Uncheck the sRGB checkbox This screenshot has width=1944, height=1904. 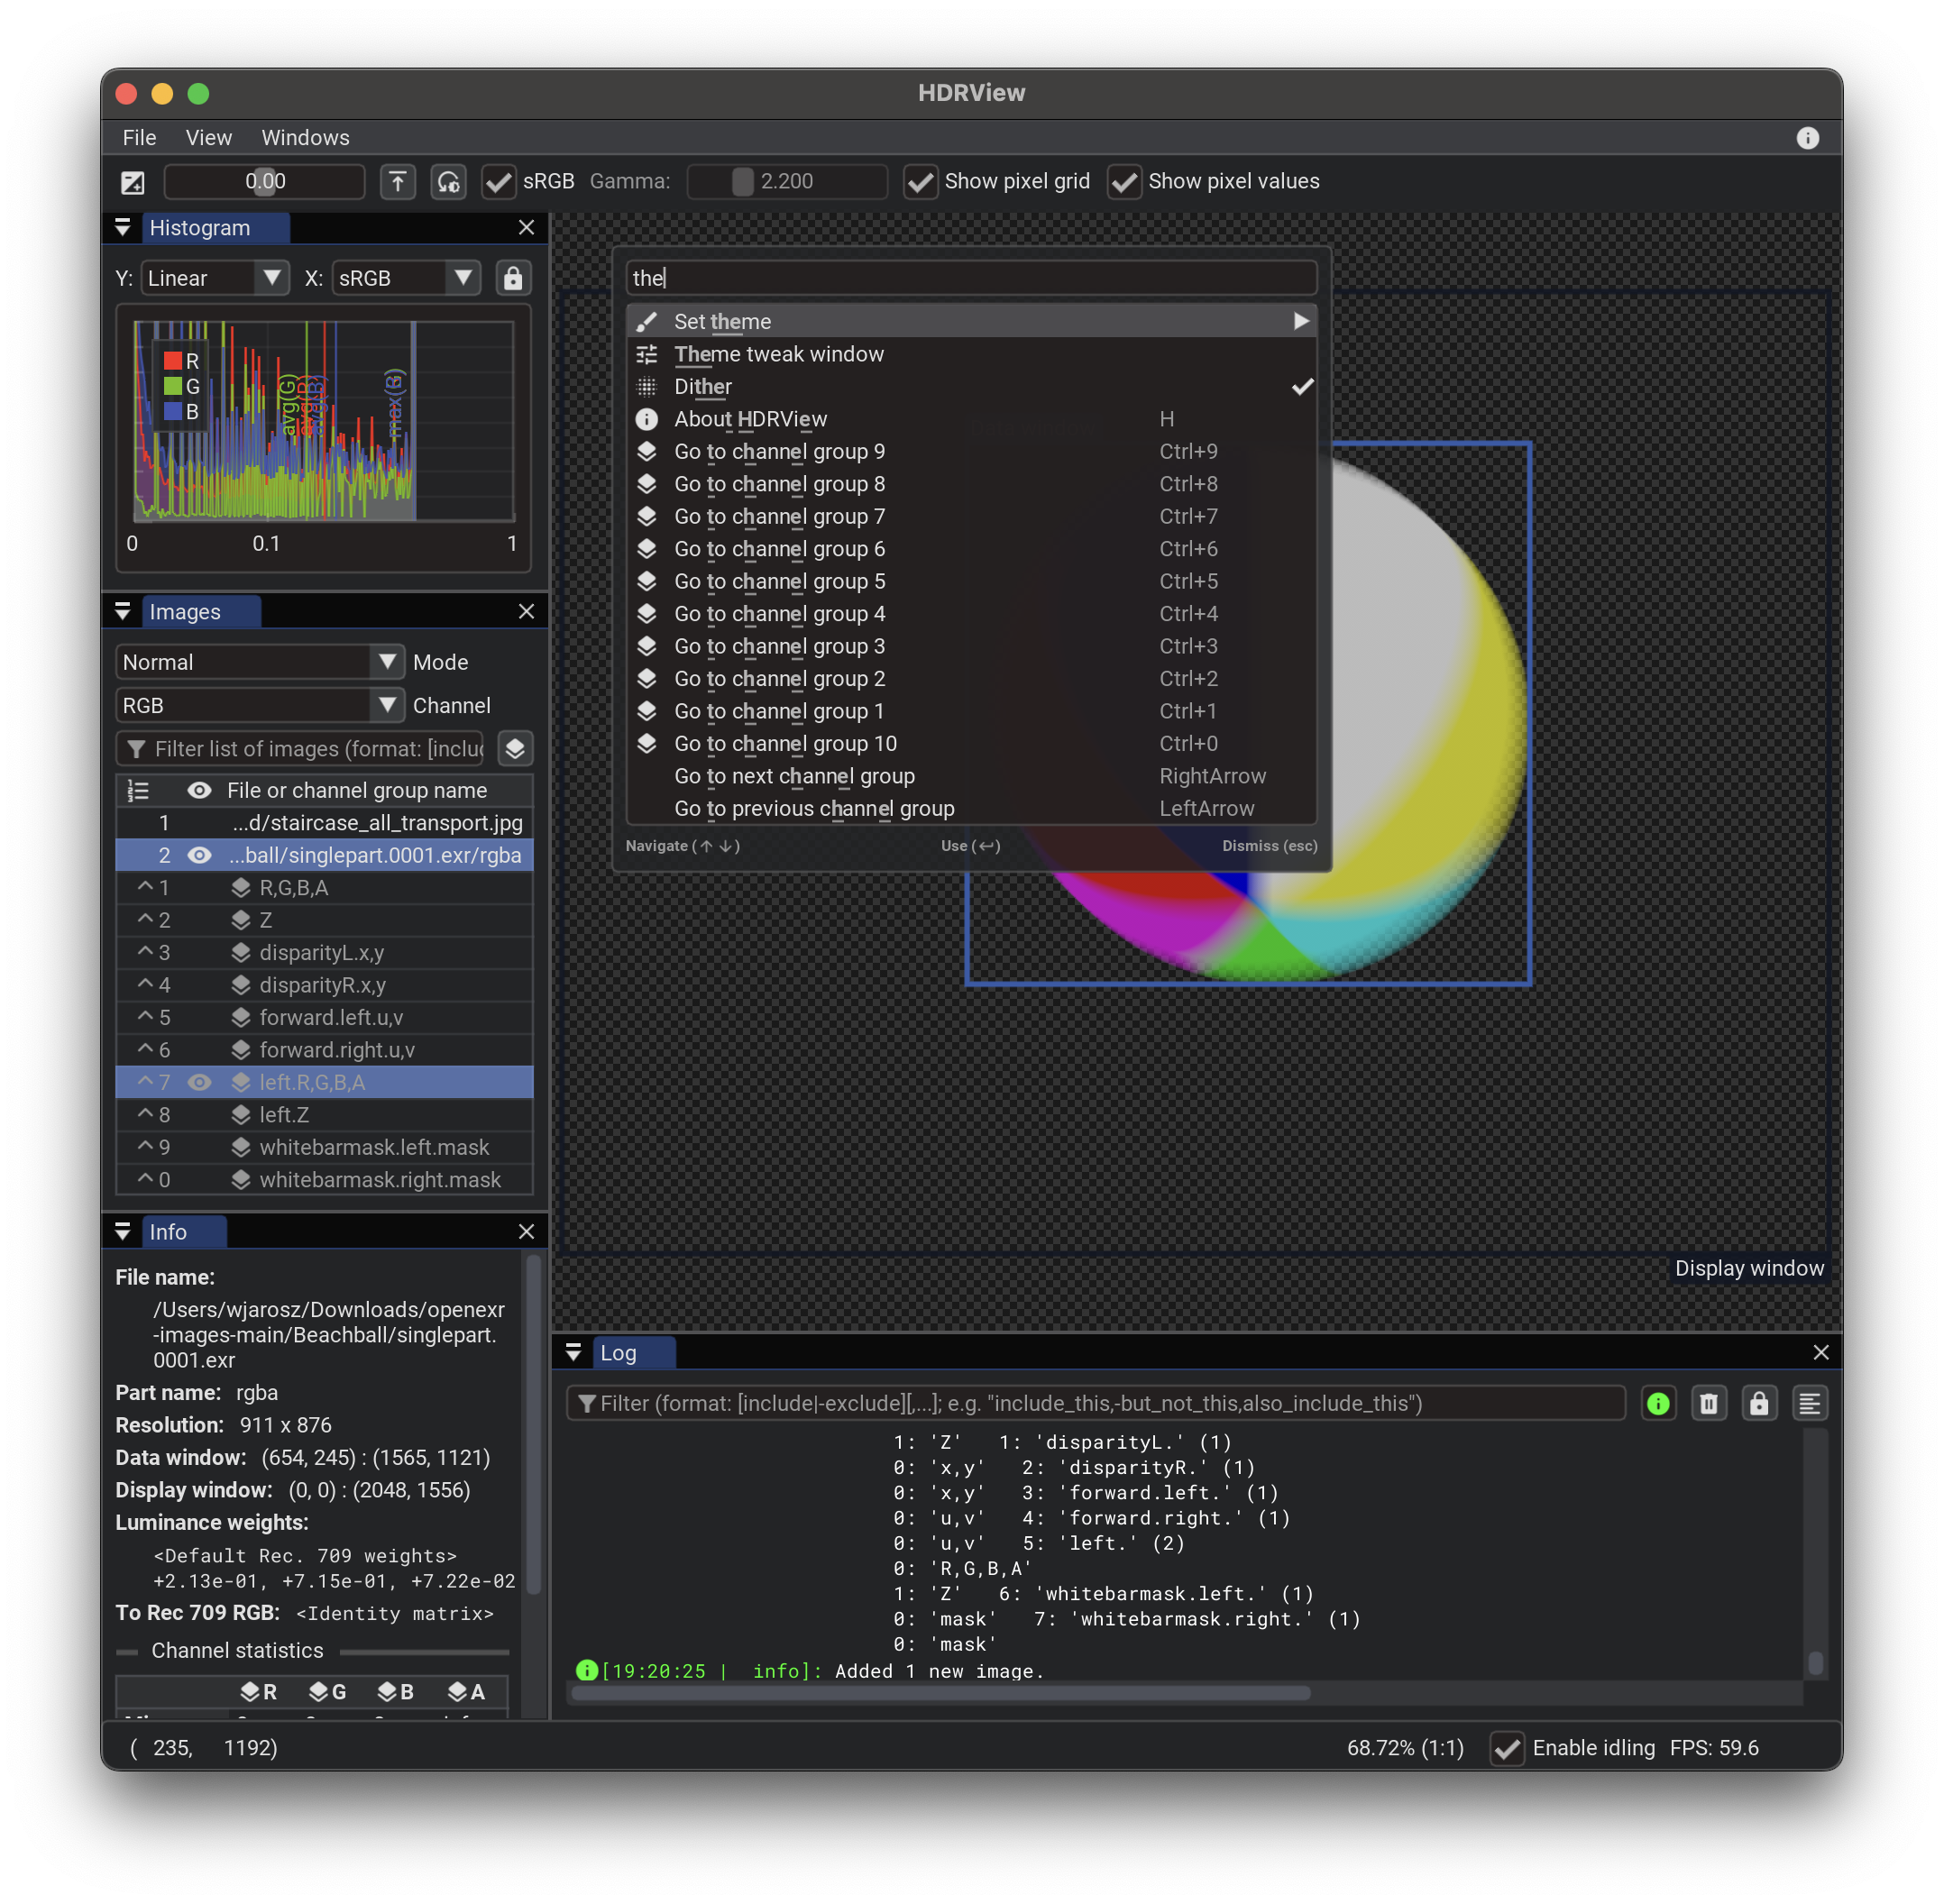coord(498,182)
